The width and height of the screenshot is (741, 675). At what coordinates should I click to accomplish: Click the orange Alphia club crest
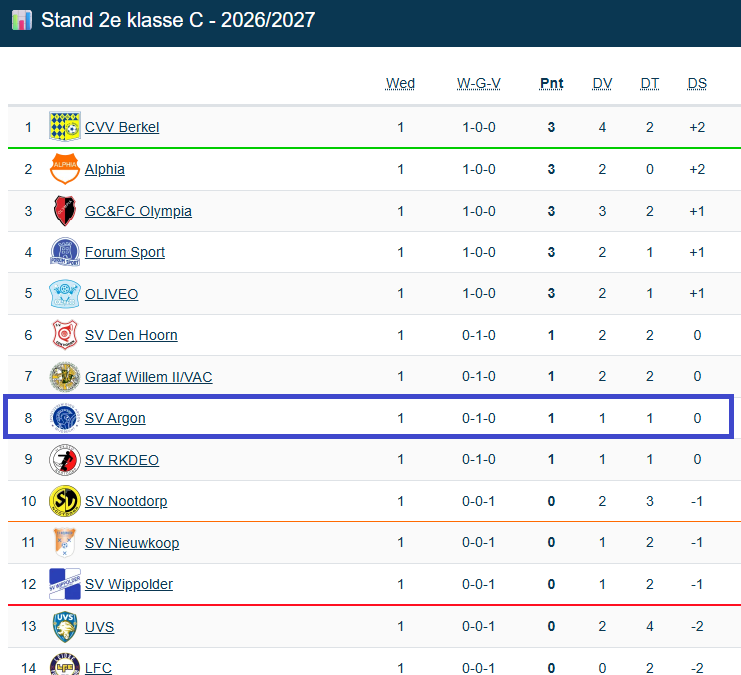[x=65, y=169]
